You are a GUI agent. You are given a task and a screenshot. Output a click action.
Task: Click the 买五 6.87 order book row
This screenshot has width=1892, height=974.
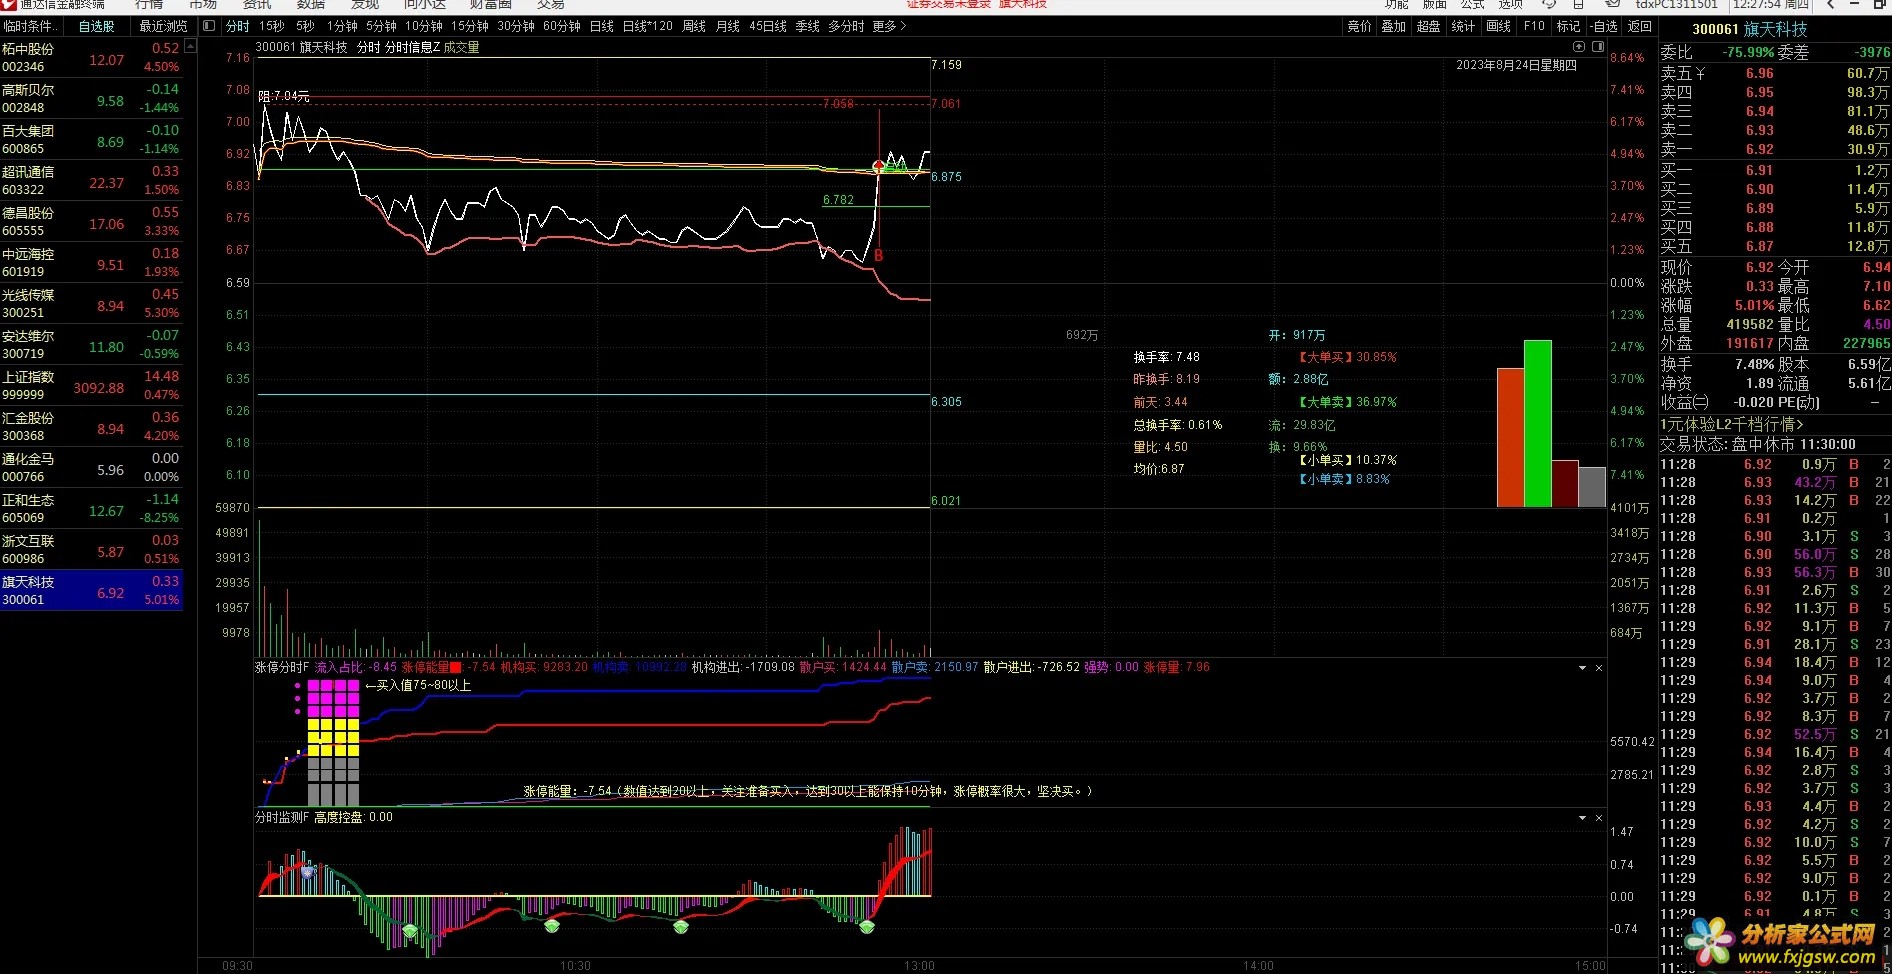pos(1775,246)
